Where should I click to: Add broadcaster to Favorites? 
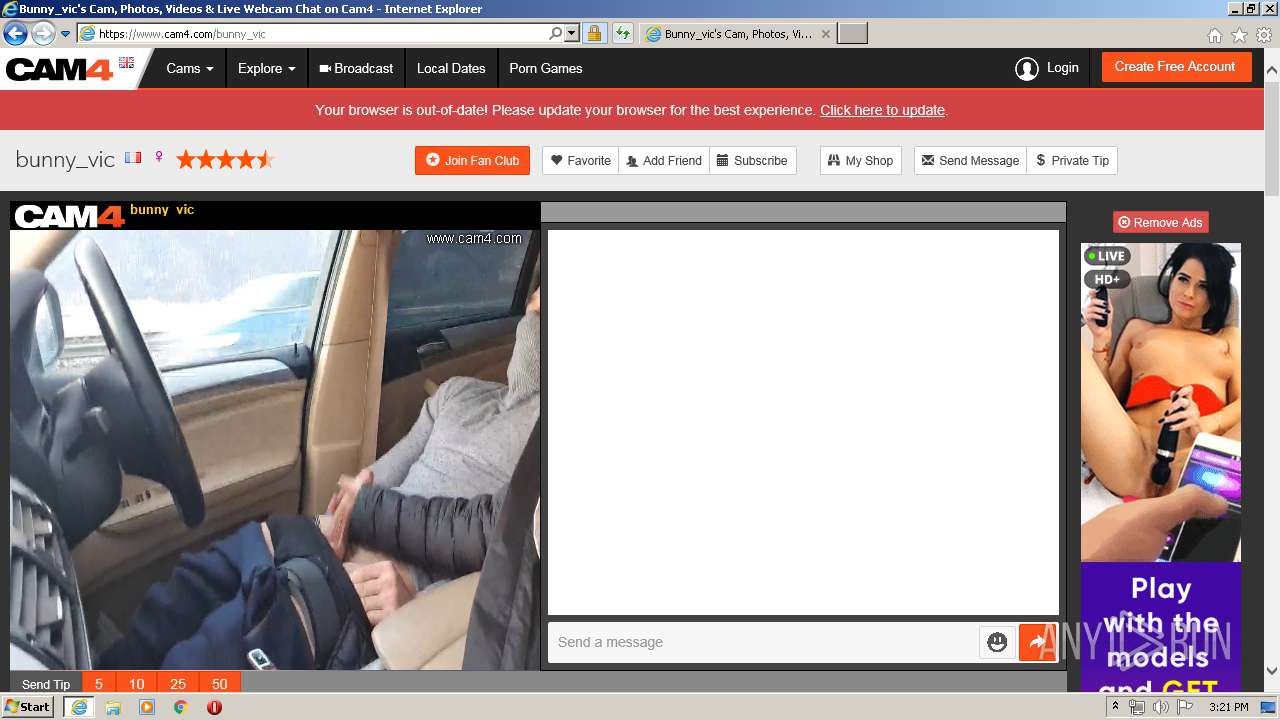tap(581, 160)
